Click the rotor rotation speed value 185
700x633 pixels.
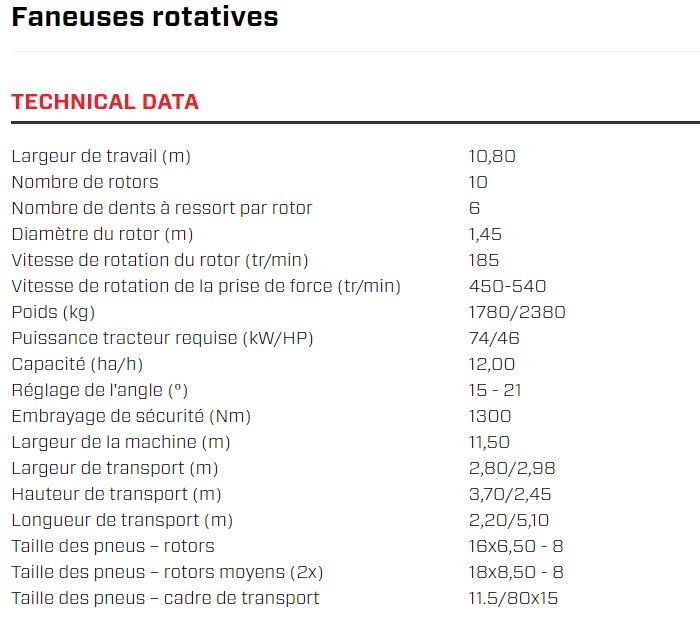[x=483, y=260]
